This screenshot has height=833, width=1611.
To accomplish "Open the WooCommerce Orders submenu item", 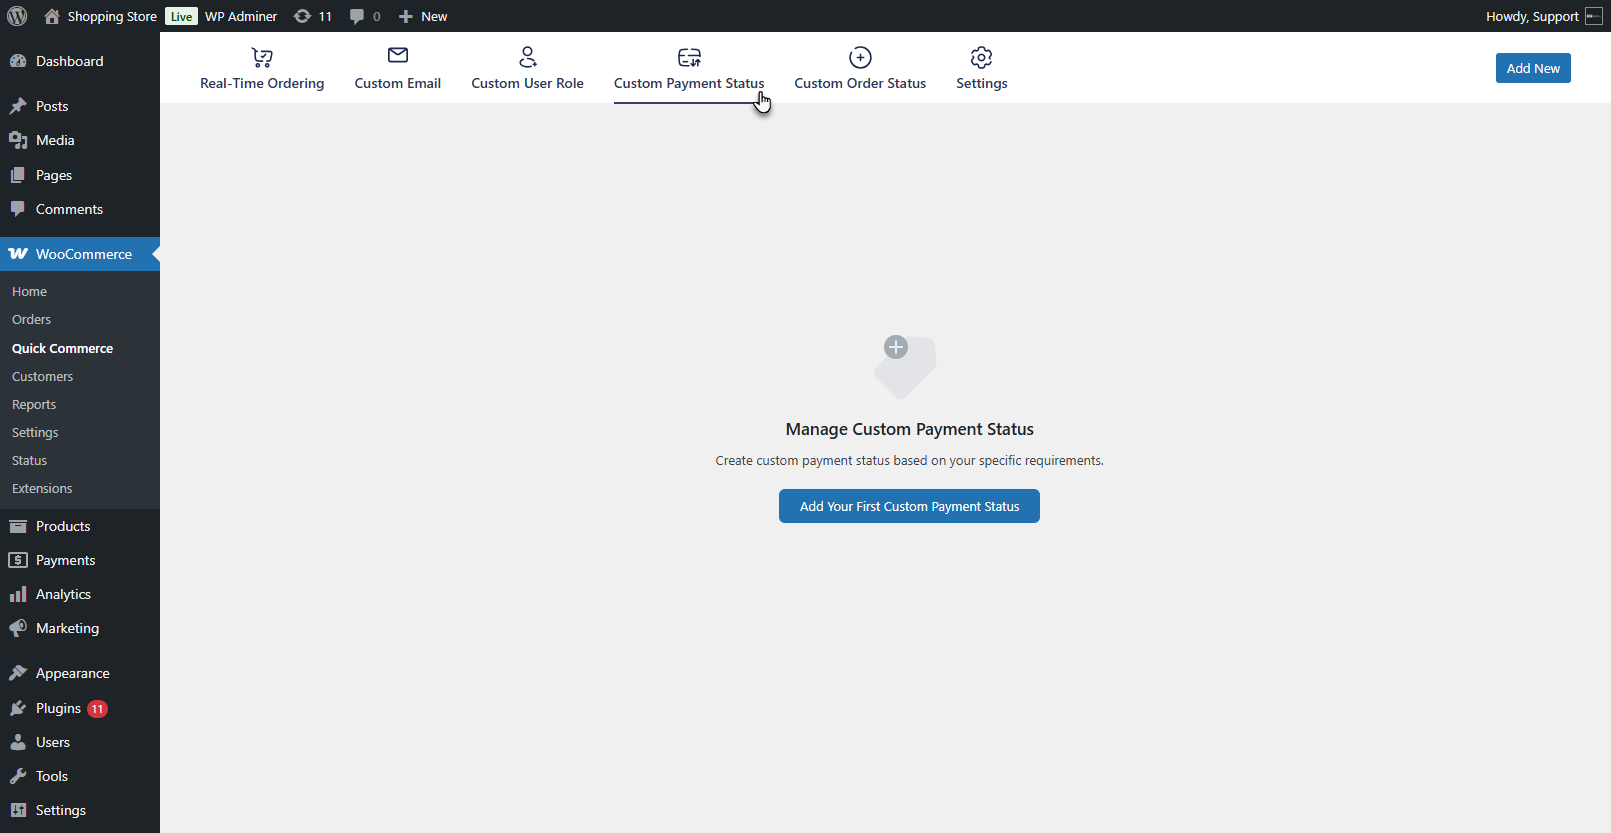I will click(31, 320).
